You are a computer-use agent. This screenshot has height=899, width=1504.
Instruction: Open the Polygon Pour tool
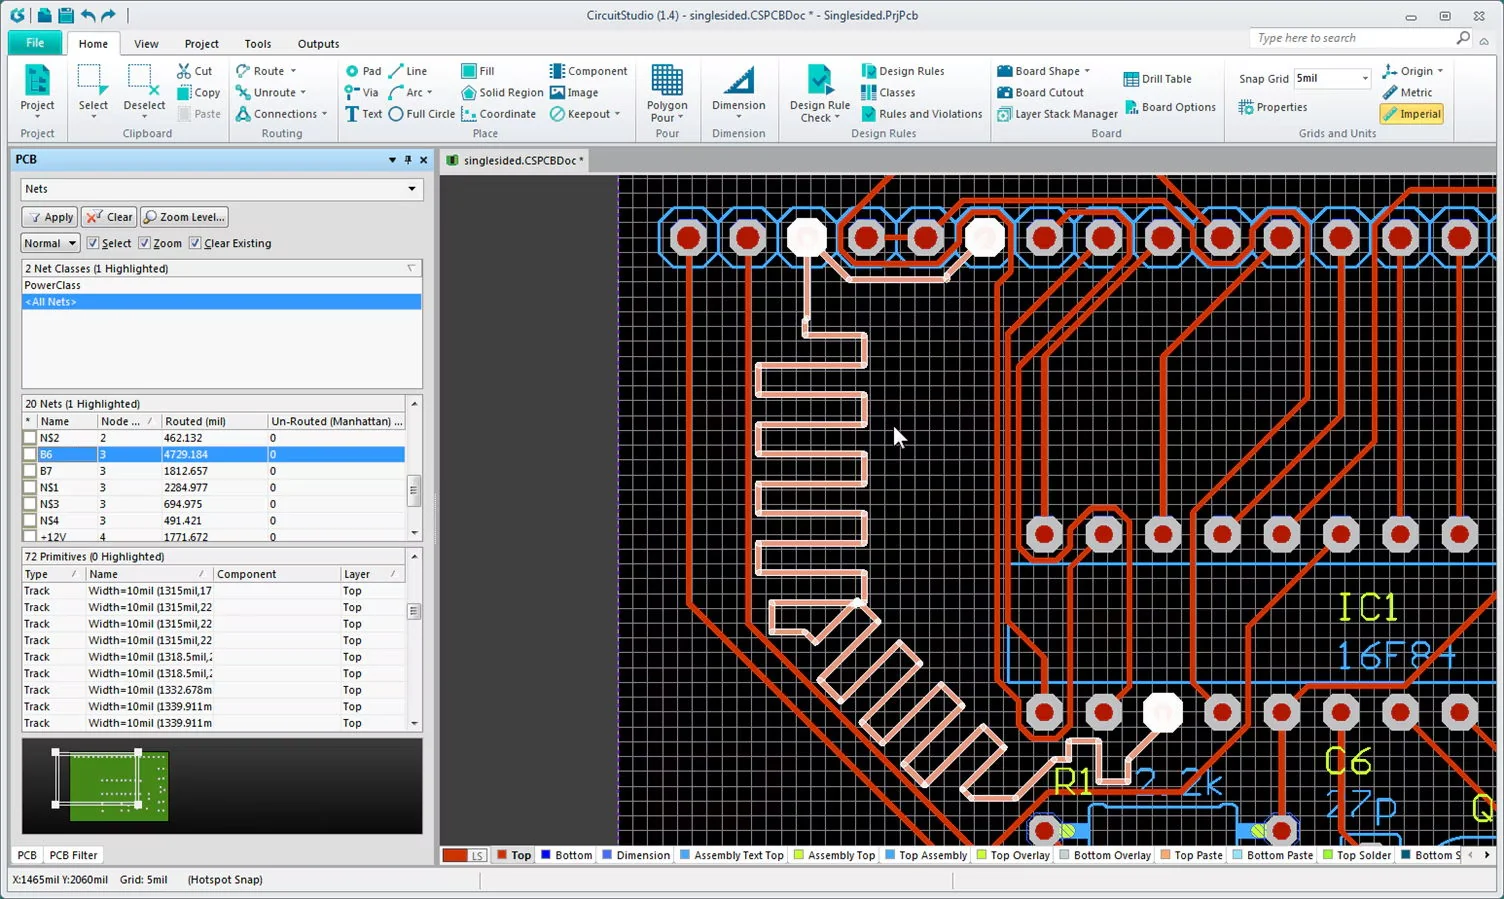(667, 92)
